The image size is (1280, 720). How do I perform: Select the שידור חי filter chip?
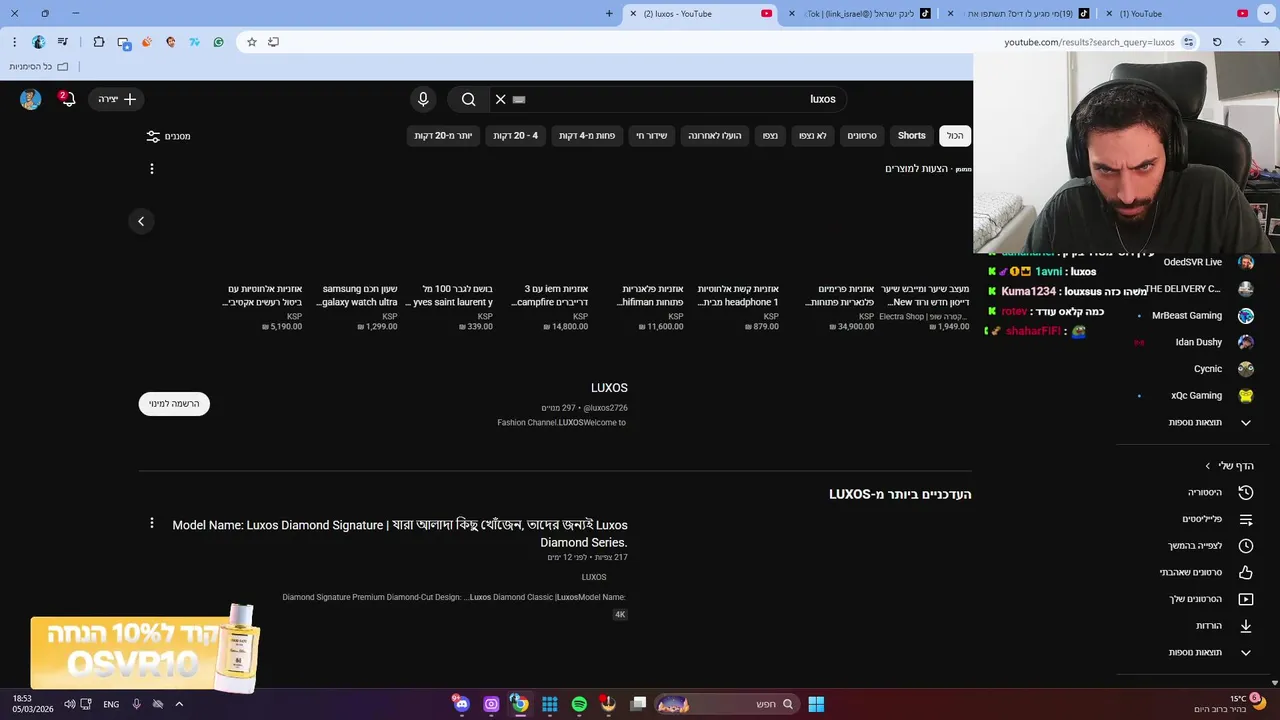pos(652,136)
